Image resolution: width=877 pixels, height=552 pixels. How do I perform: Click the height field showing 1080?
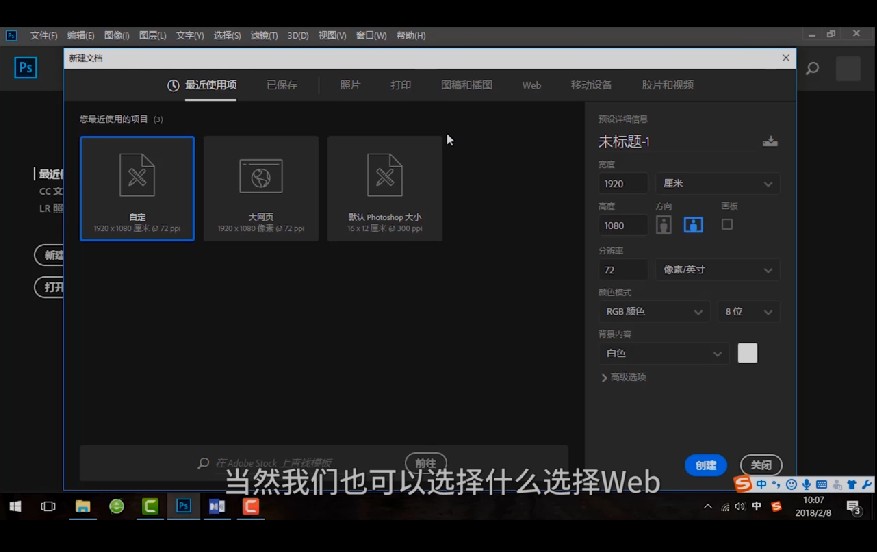point(623,225)
